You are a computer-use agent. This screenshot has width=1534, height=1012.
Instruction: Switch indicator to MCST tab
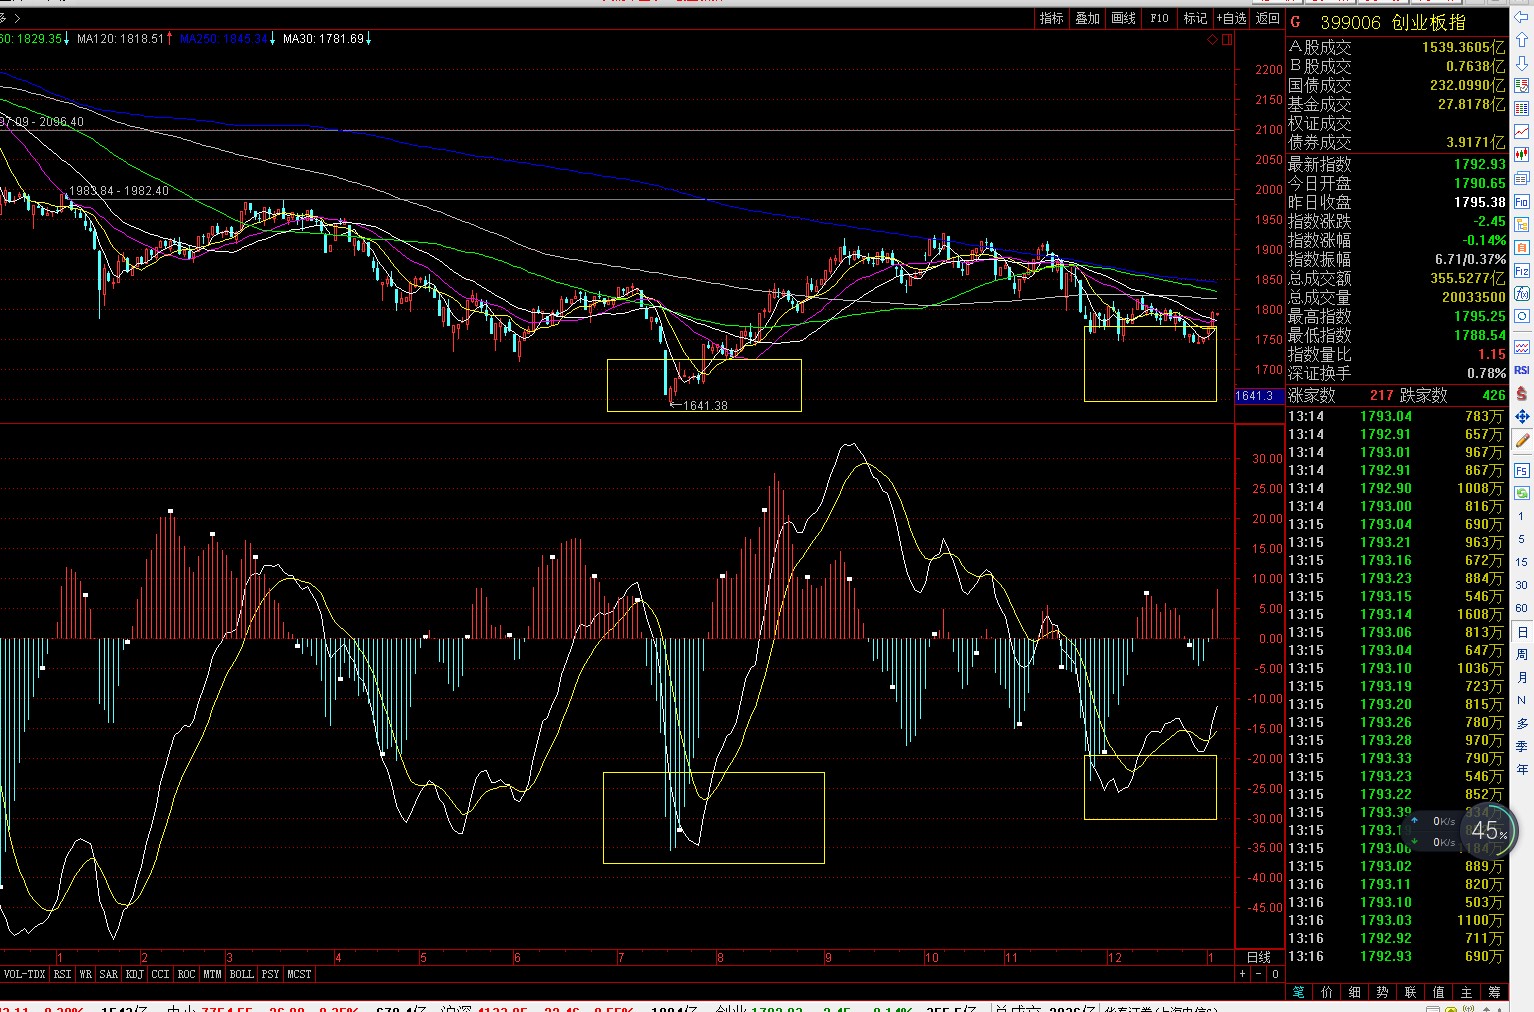pyautogui.click(x=299, y=974)
